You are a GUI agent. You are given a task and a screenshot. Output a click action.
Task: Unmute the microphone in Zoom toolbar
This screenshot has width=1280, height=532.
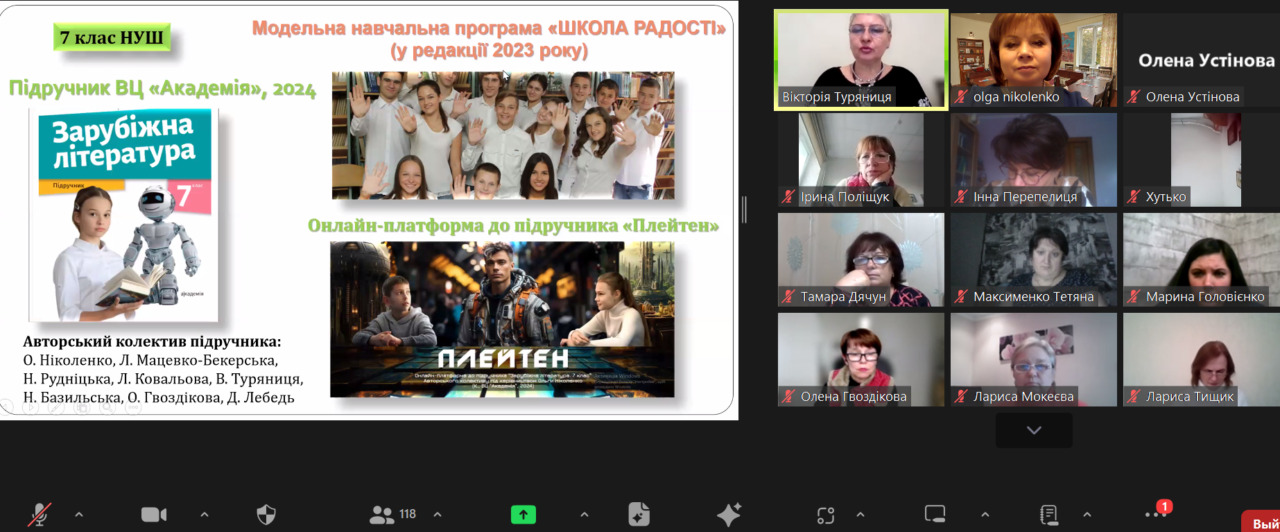click(39, 514)
